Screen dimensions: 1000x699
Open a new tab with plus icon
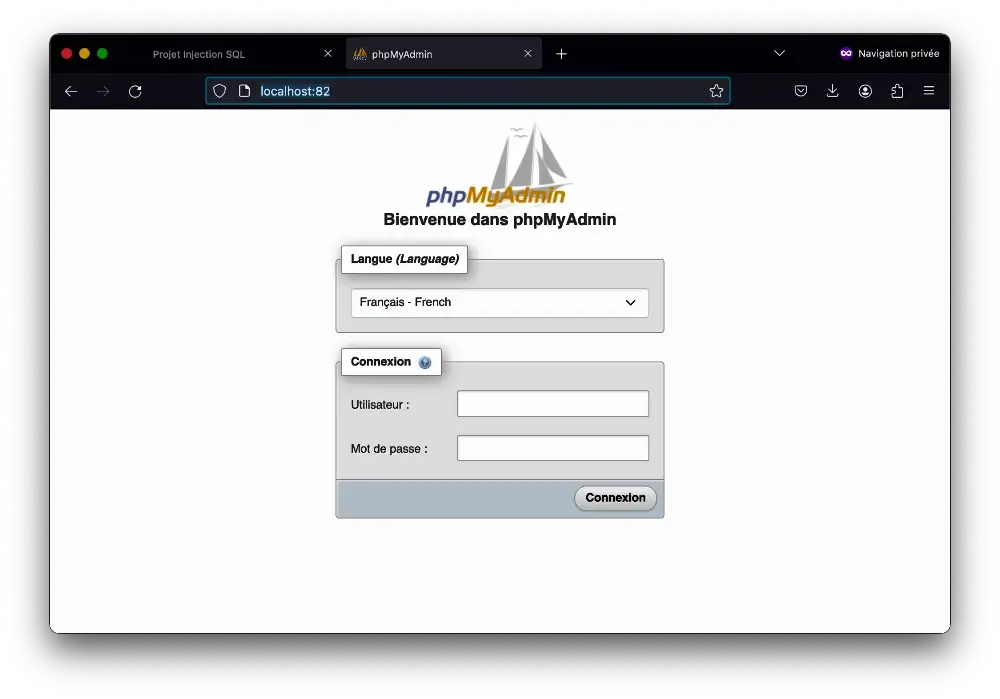point(561,54)
